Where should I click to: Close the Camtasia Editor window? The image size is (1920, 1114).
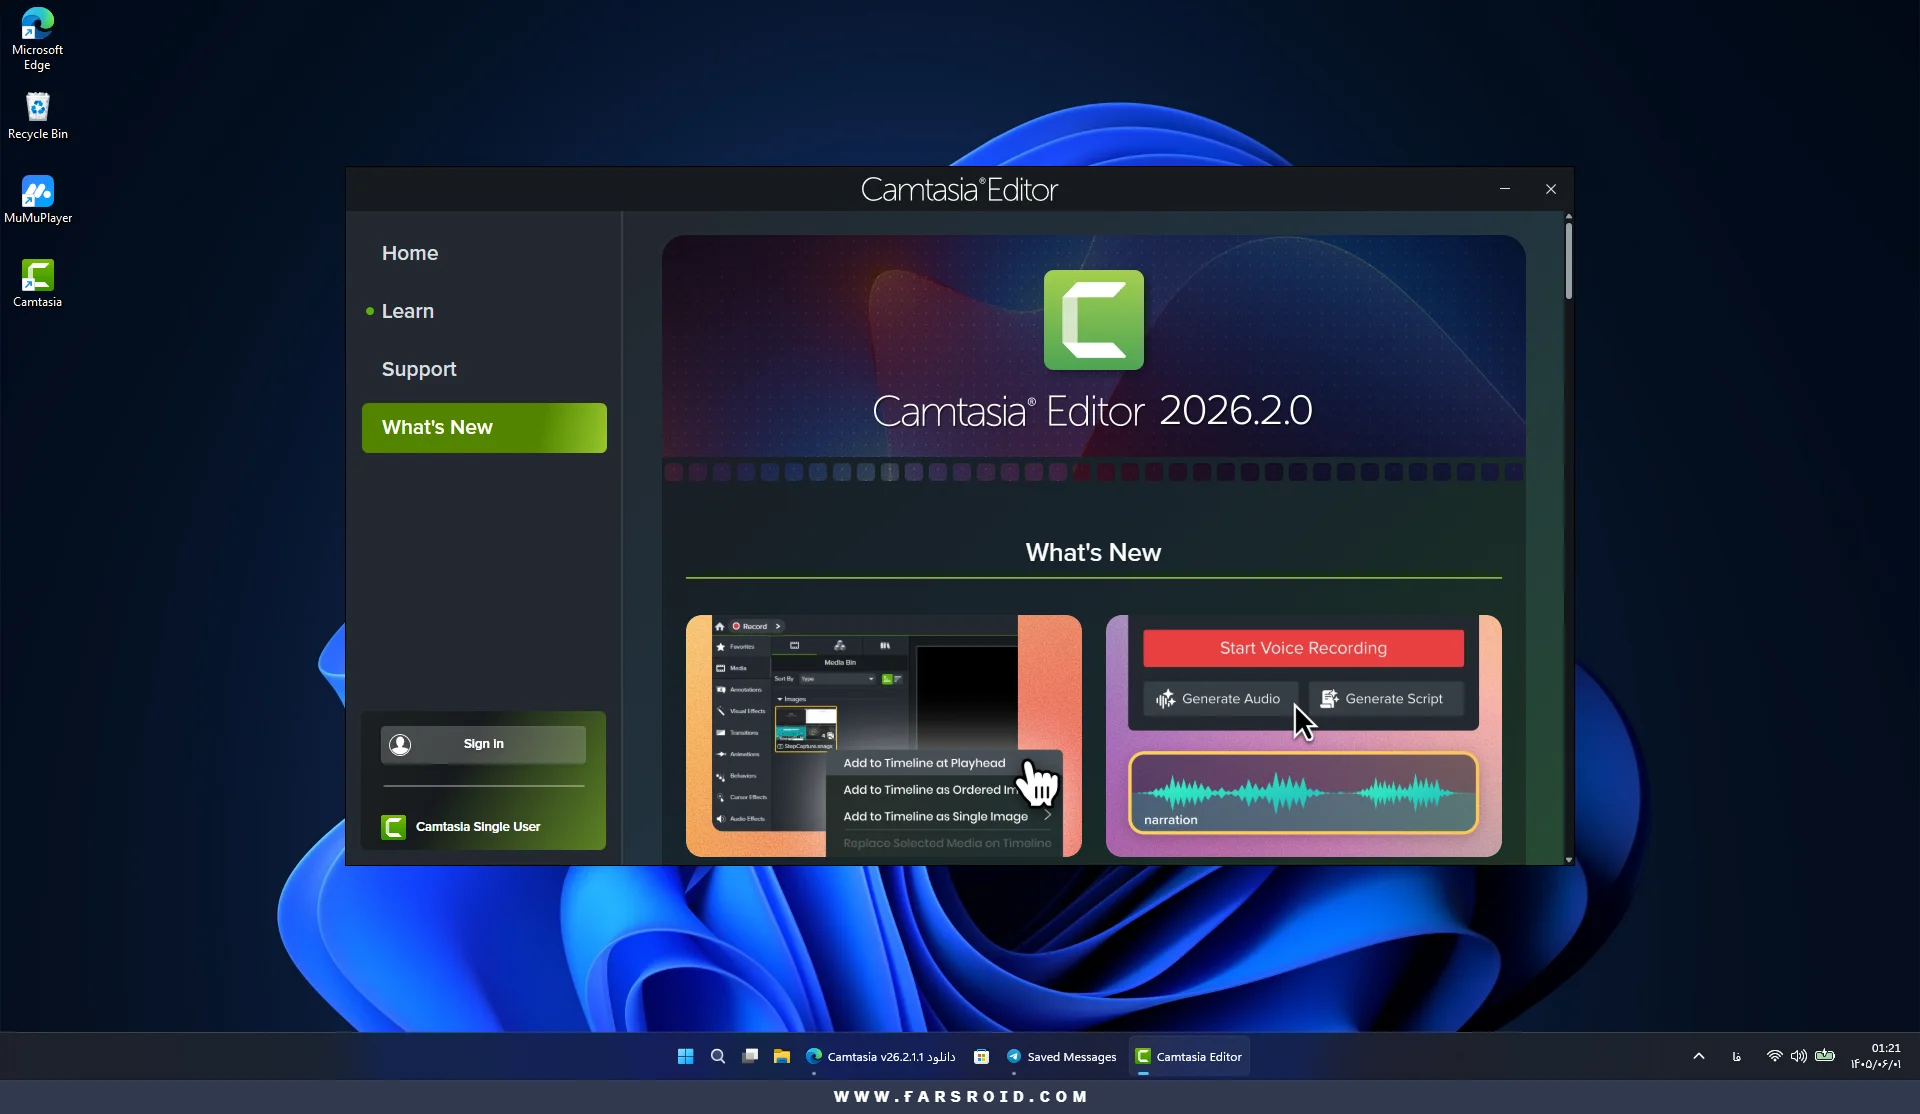tap(1551, 189)
